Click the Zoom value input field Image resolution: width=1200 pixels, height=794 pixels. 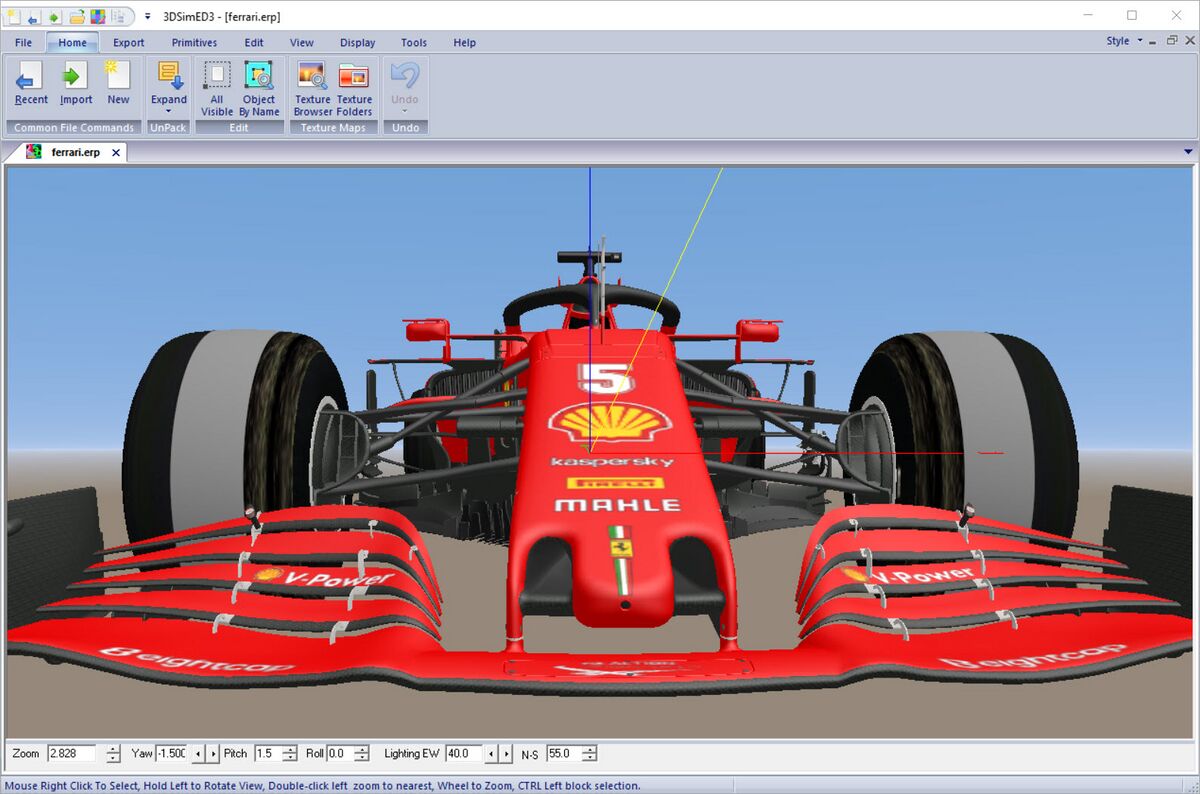click(x=70, y=753)
